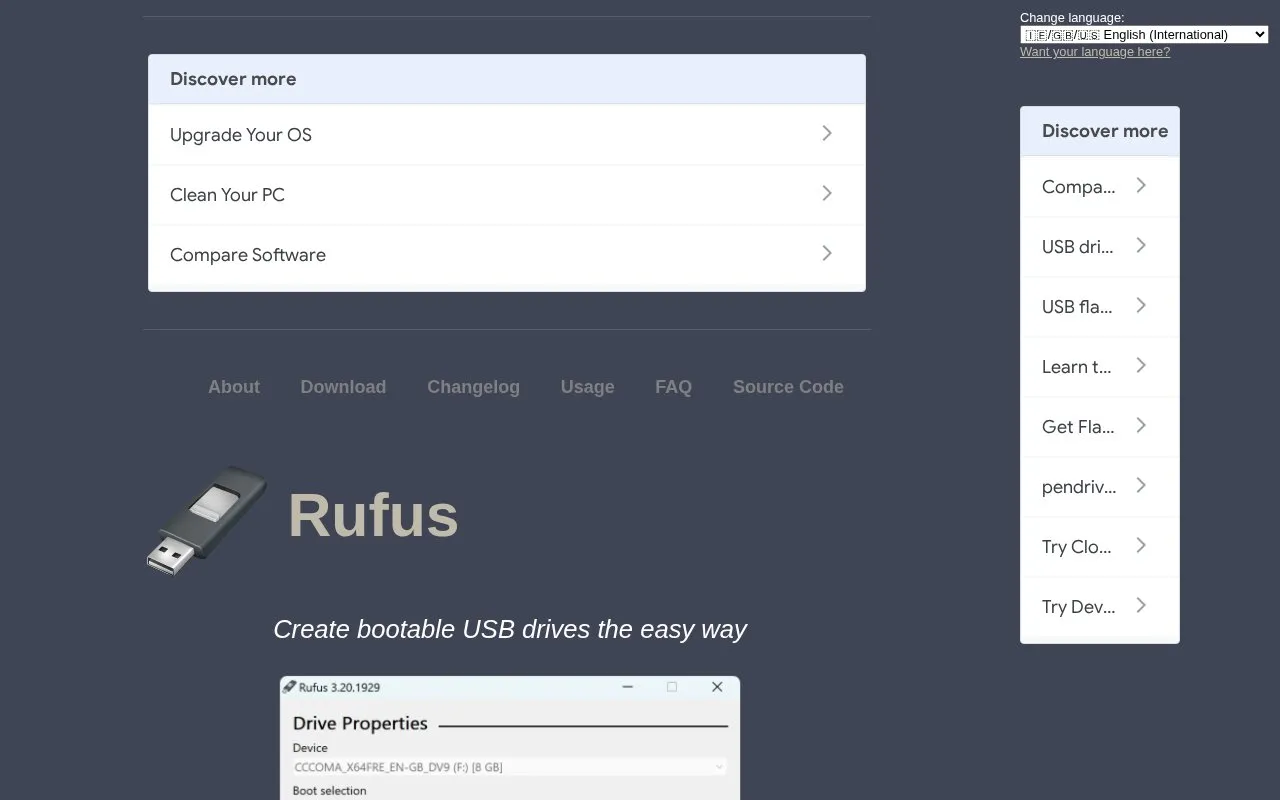The width and height of the screenshot is (1280, 800).
Task: Click the chevron next to 'Try Clo...'
Action: tap(1141, 545)
